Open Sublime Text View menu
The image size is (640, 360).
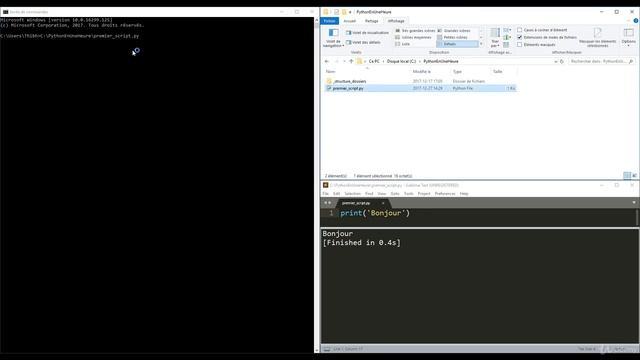click(382, 193)
